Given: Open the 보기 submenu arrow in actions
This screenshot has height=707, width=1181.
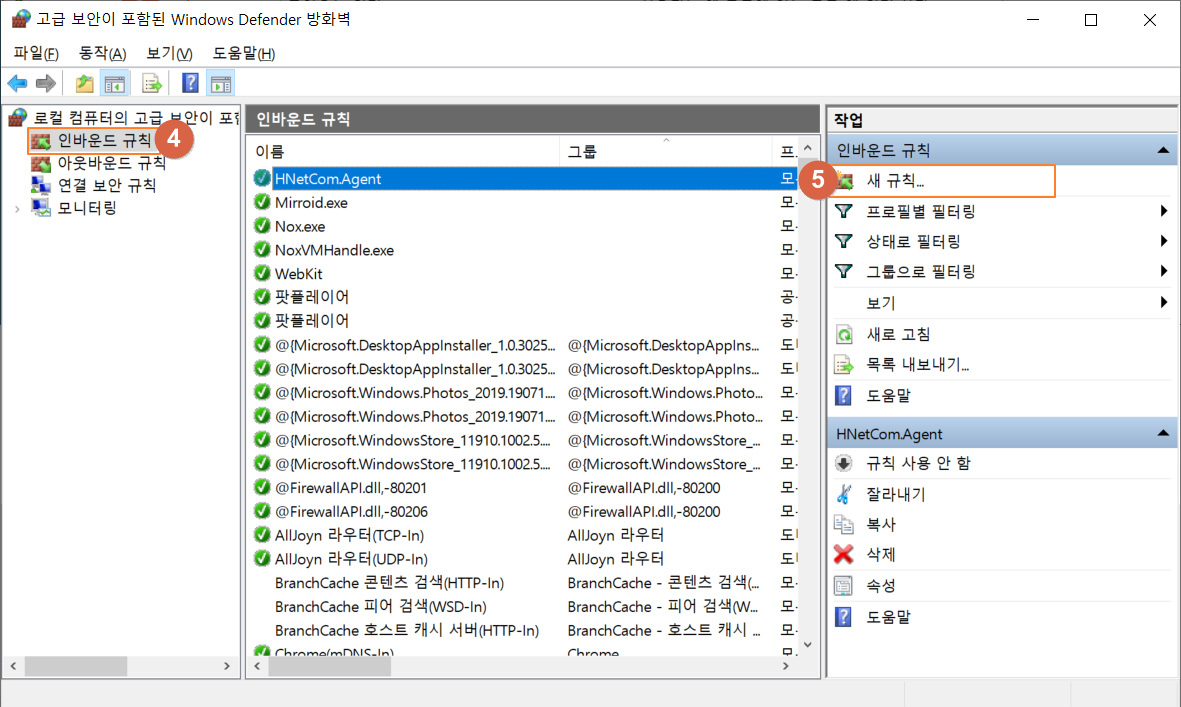Looking at the screenshot, I should click(x=1164, y=303).
